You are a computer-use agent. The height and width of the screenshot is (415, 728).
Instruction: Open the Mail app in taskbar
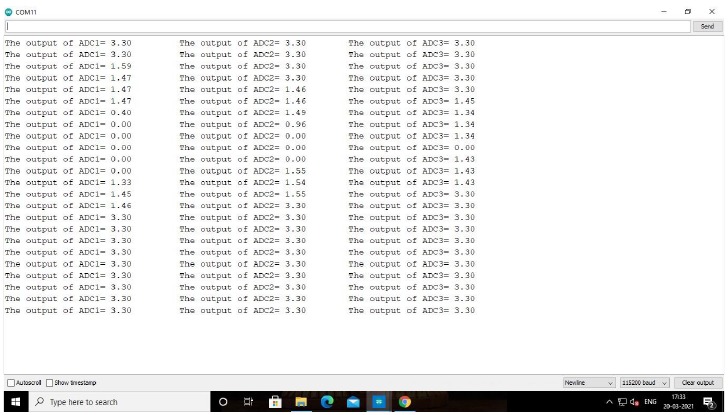pyautogui.click(x=353, y=402)
